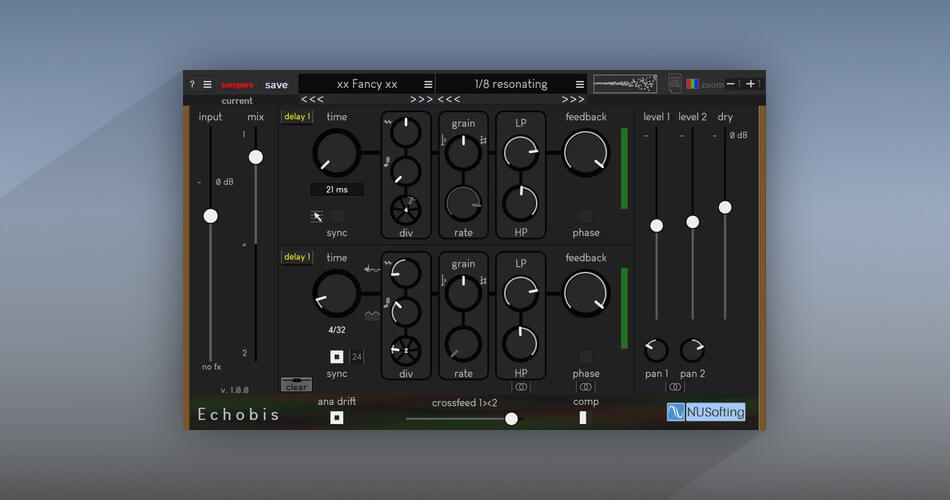Click the bottom delay LP filter knob
The image size is (950, 500).
coord(520,292)
